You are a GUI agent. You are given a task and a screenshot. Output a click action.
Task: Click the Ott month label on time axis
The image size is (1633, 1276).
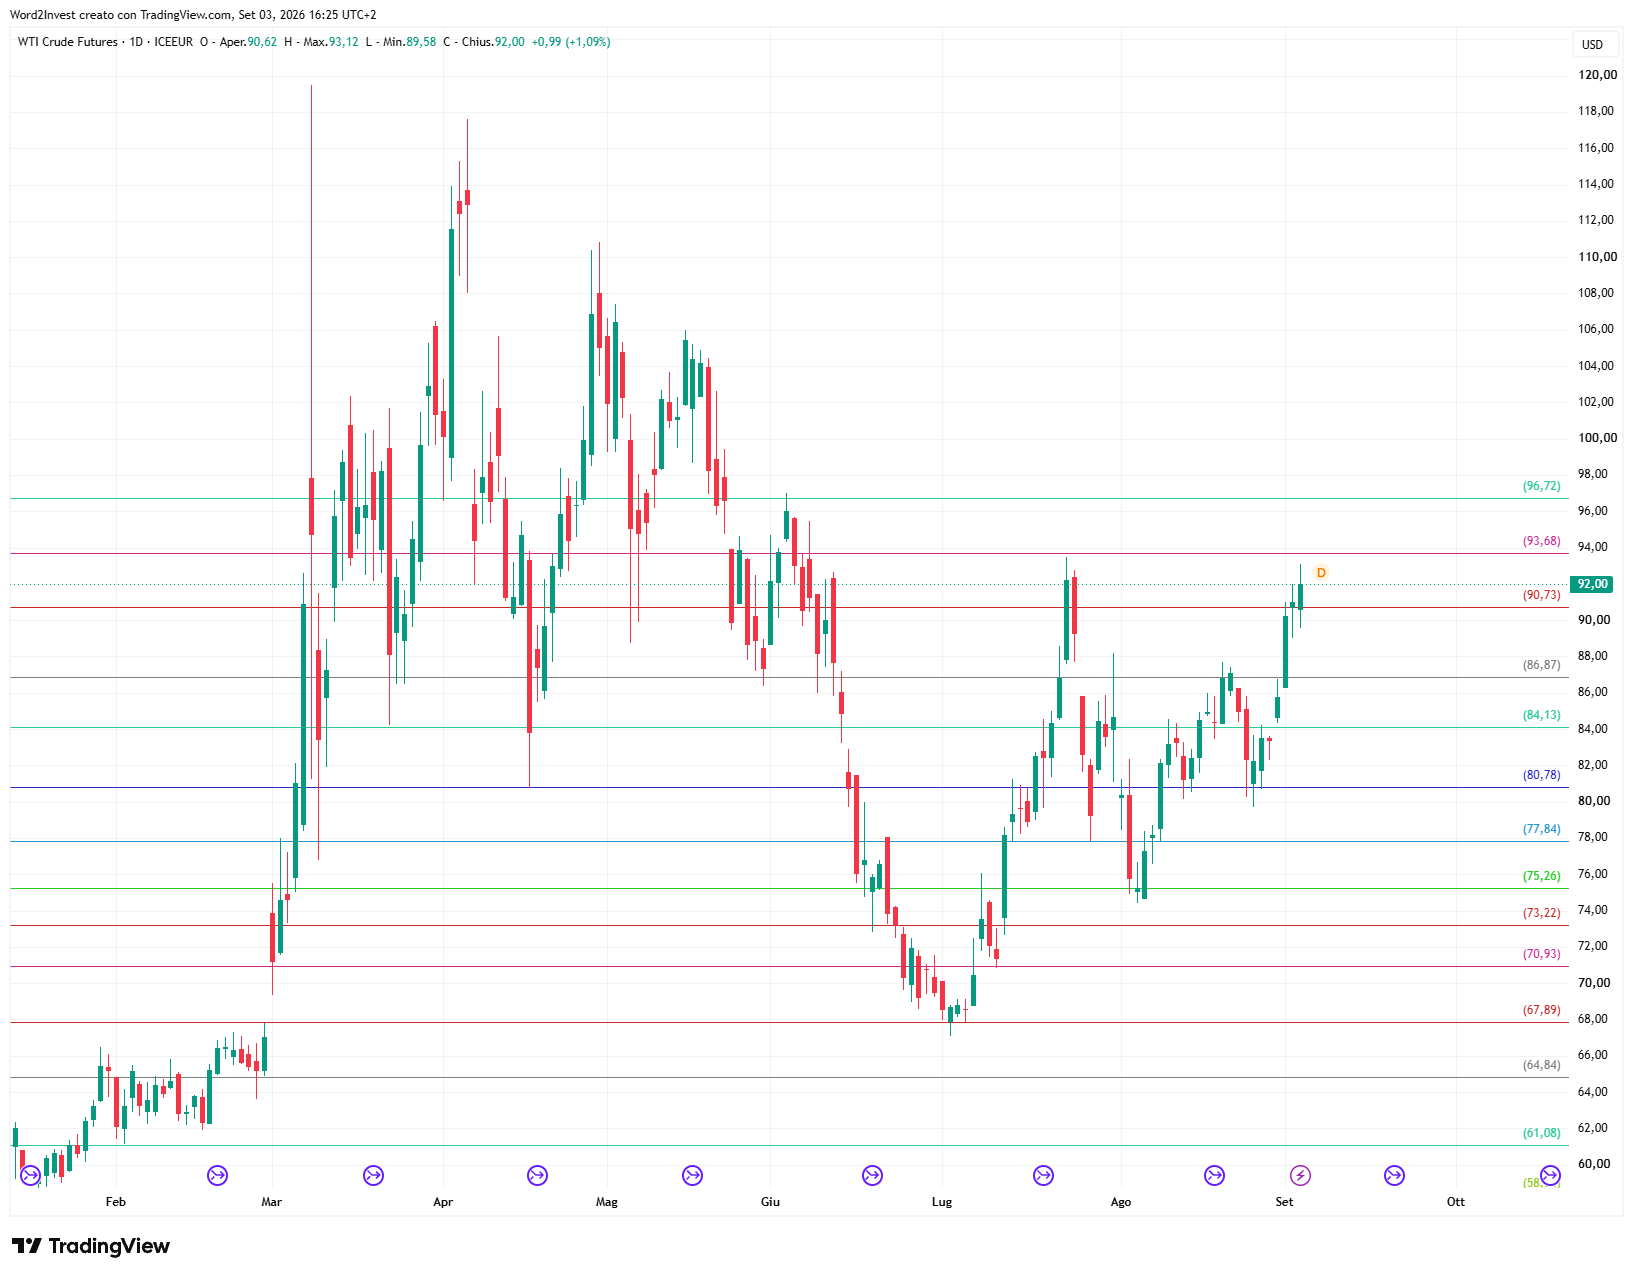pos(1455,1202)
